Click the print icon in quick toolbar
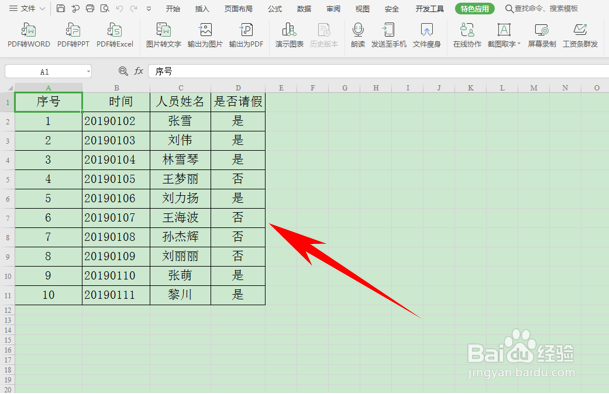The height and width of the screenshot is (394, 609). [90, 8]
